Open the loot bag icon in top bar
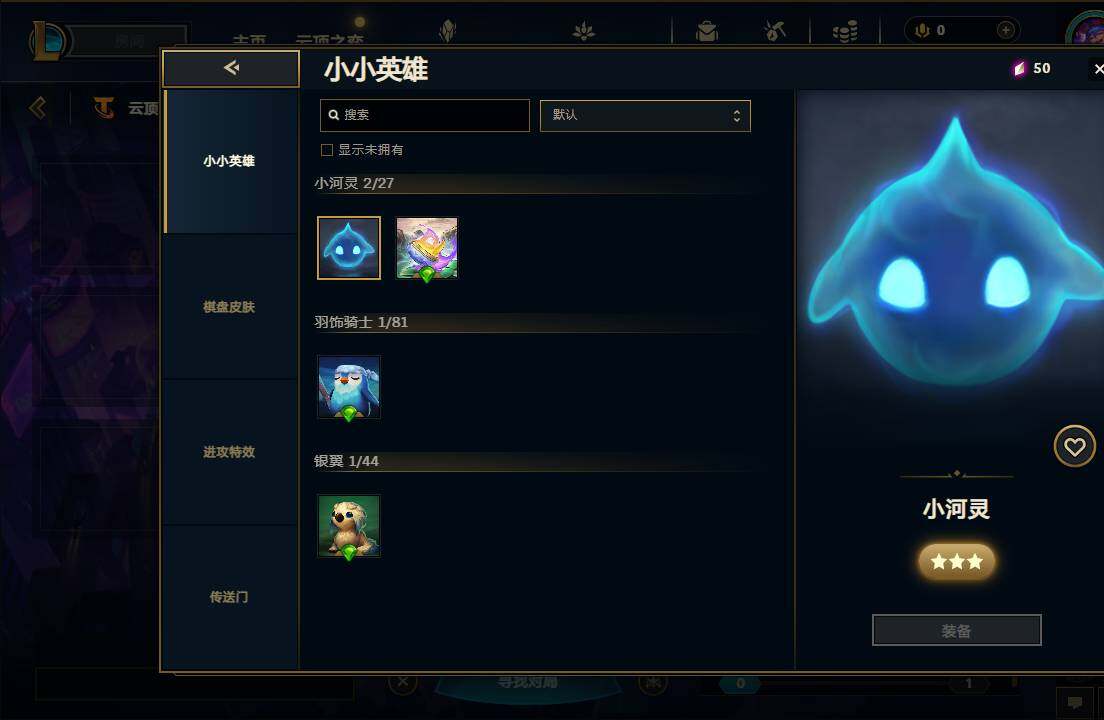The width and height of the screenshot is (1104, 720). point(706,31)
